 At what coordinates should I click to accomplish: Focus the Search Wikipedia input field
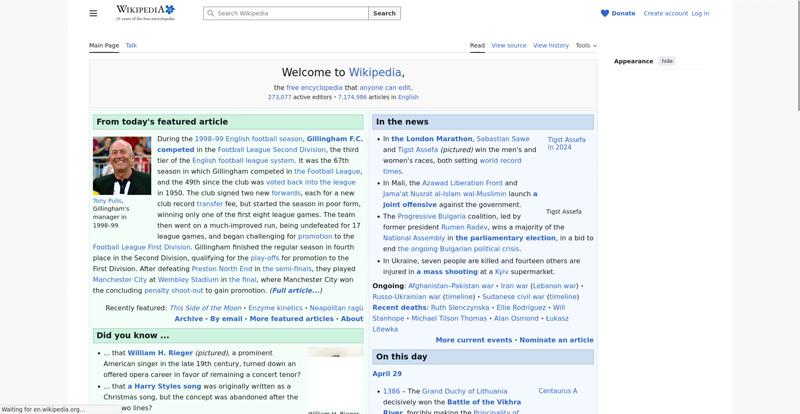pos(290,14)
